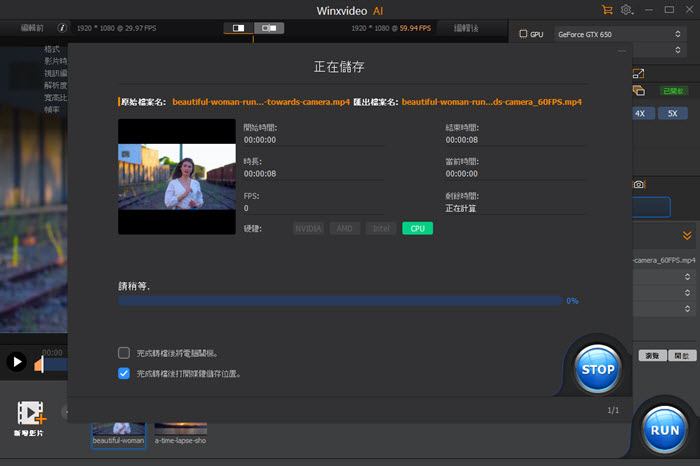Click the 0% progress label
700x466 pixels.
572,301
